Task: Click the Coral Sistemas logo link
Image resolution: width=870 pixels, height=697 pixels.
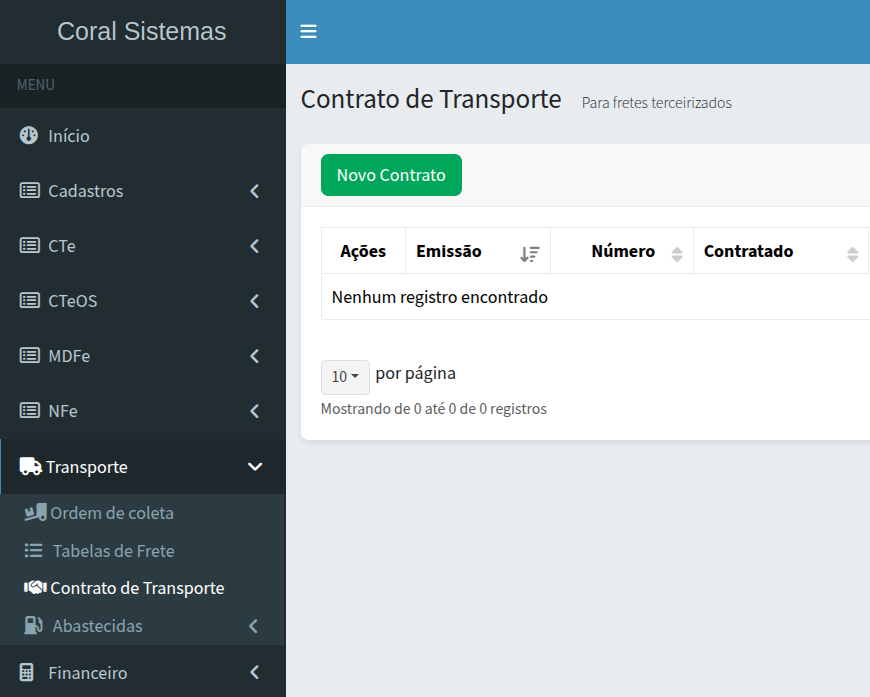Action: (x=142, y=32)
